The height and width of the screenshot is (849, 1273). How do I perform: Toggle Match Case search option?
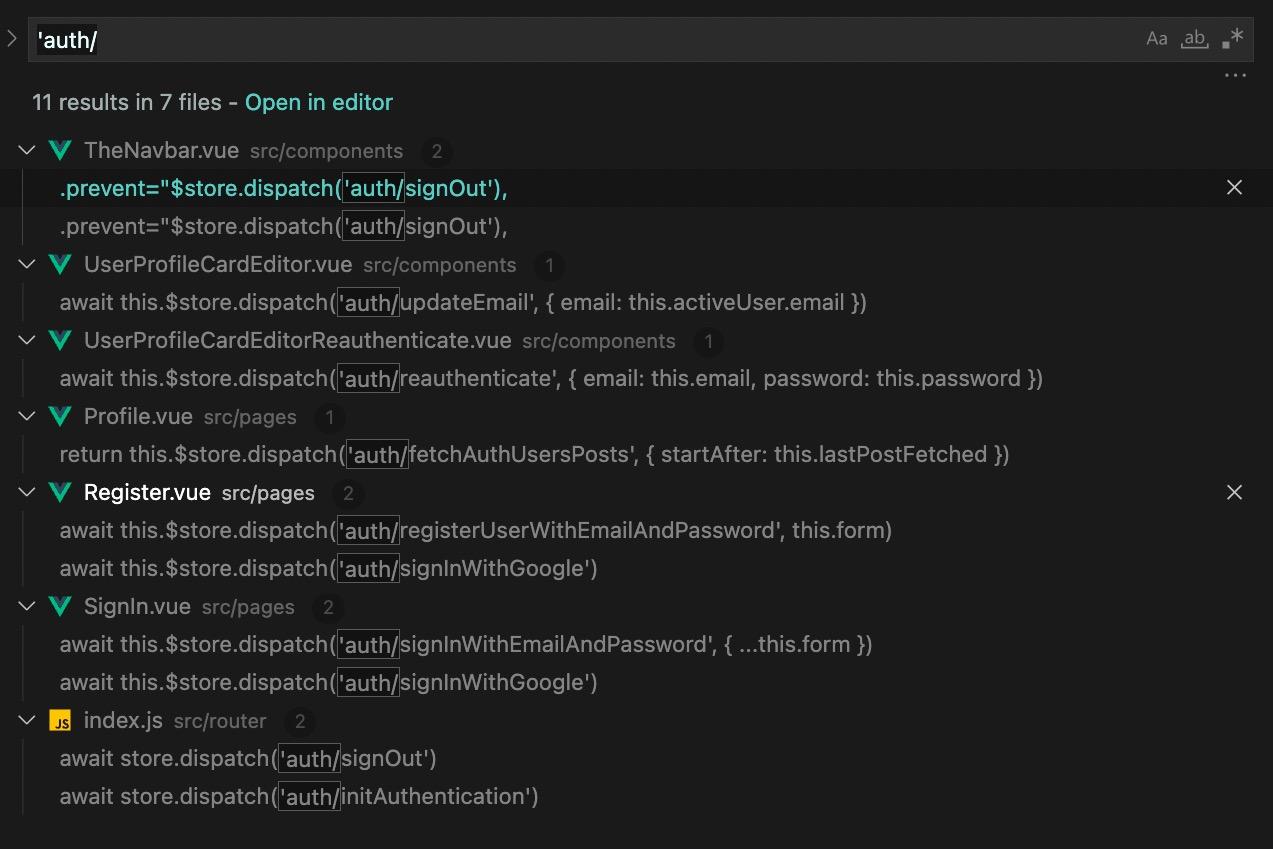point(1156,39)
